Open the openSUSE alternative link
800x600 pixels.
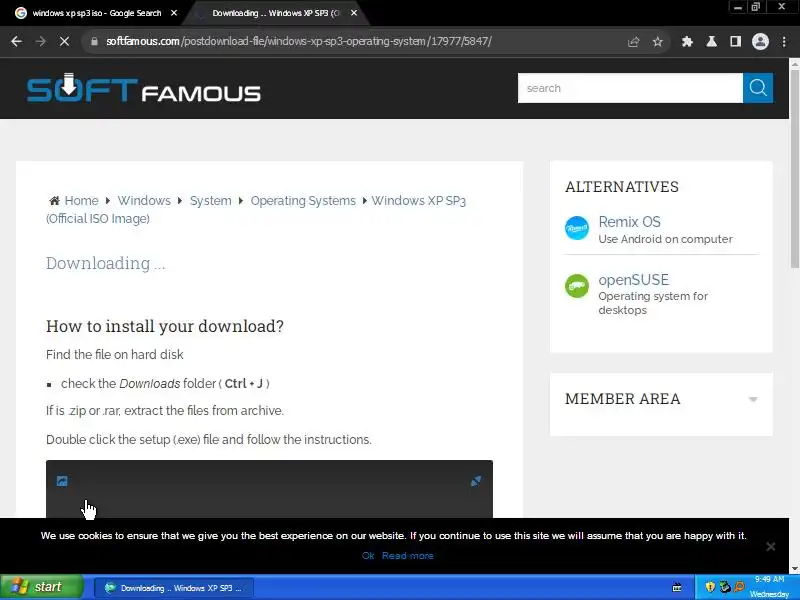(x=633, y=280)
